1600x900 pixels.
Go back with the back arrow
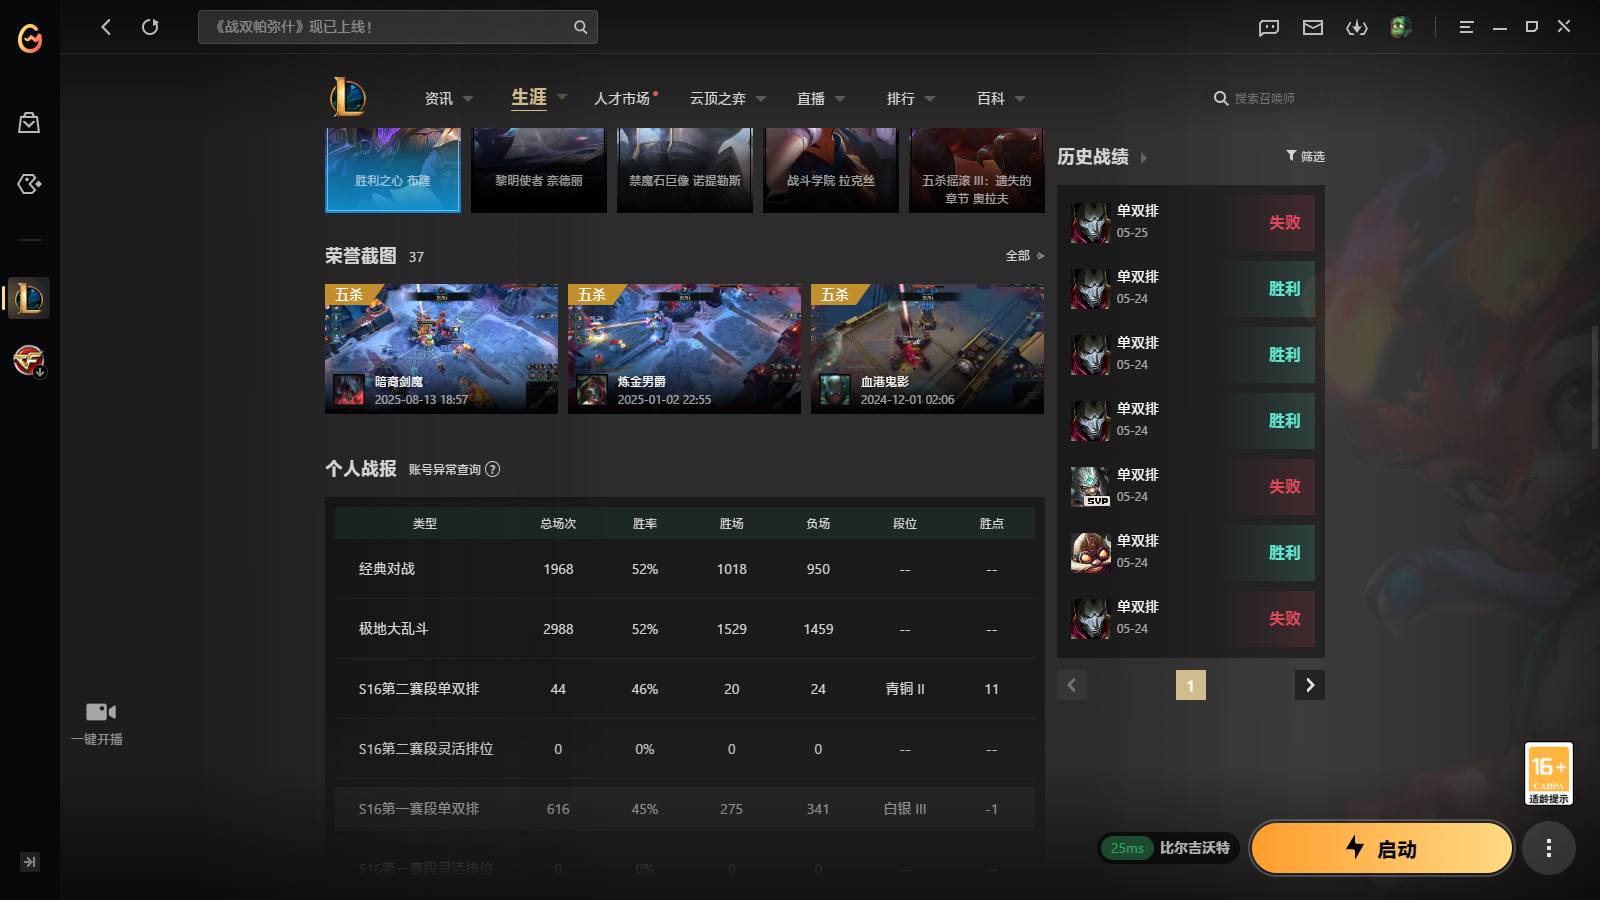click(106, 27)
